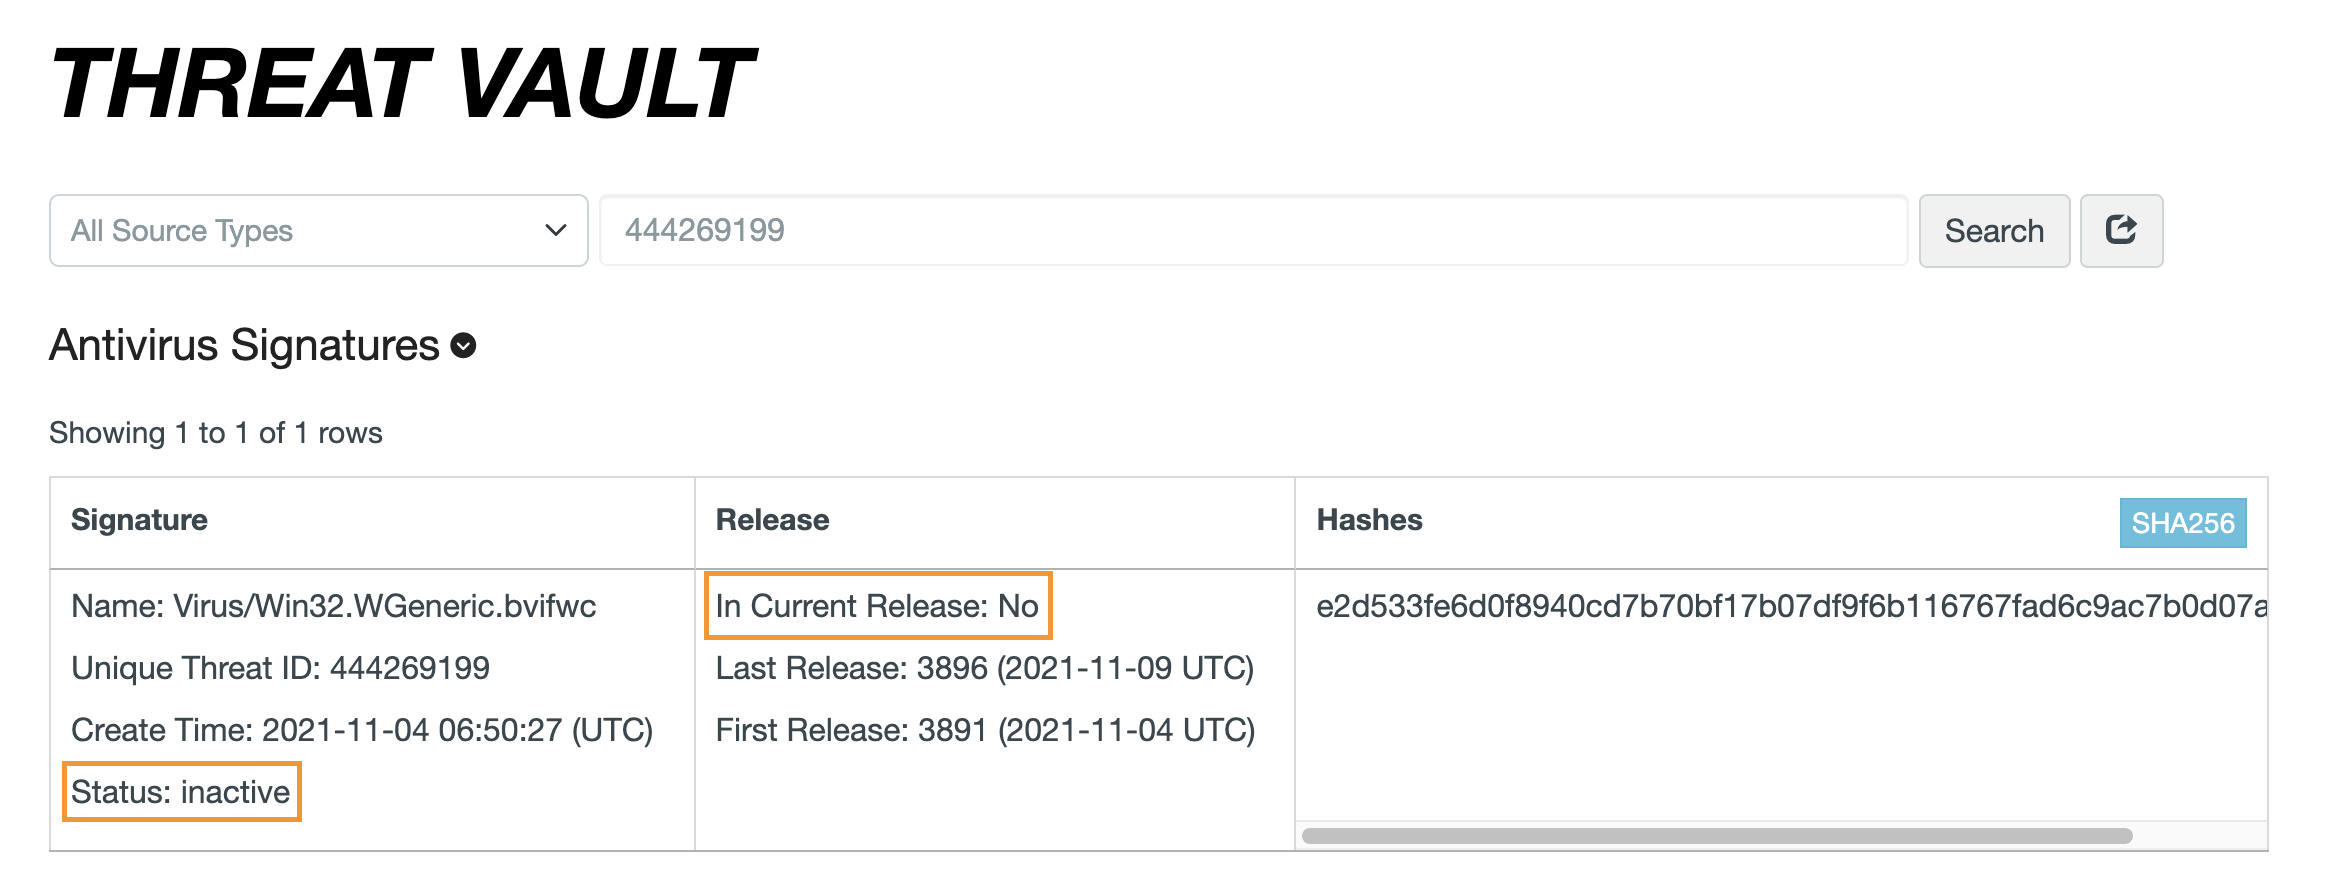Click the SHA256 badge in the Hashes column
2326x886 pixels.
click(x=2182, y=521)
